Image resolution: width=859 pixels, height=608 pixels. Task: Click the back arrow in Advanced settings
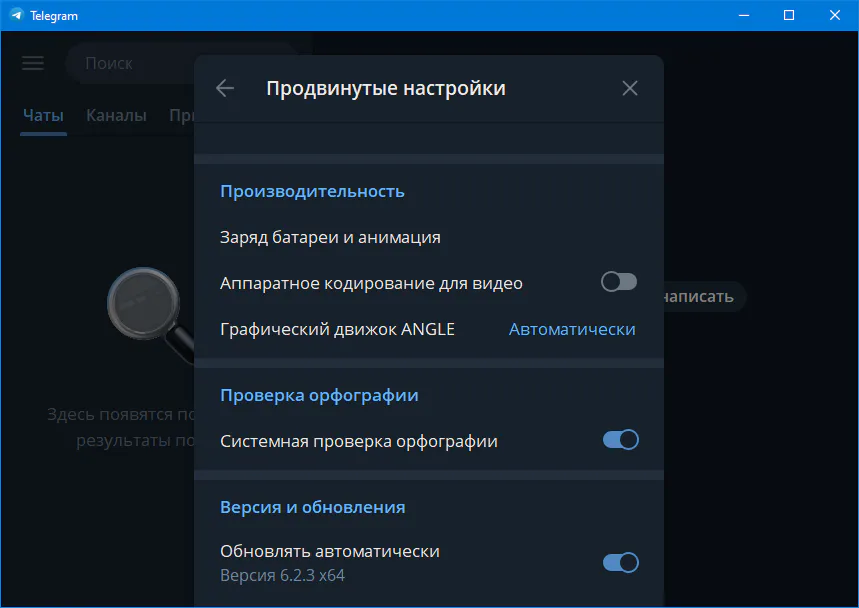coord(225,88)
